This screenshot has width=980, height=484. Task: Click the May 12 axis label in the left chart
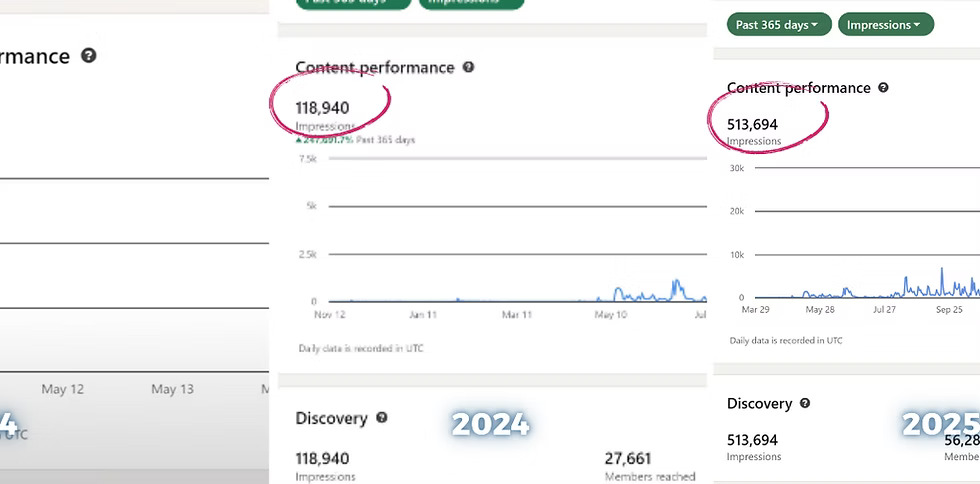coord(62,389)
